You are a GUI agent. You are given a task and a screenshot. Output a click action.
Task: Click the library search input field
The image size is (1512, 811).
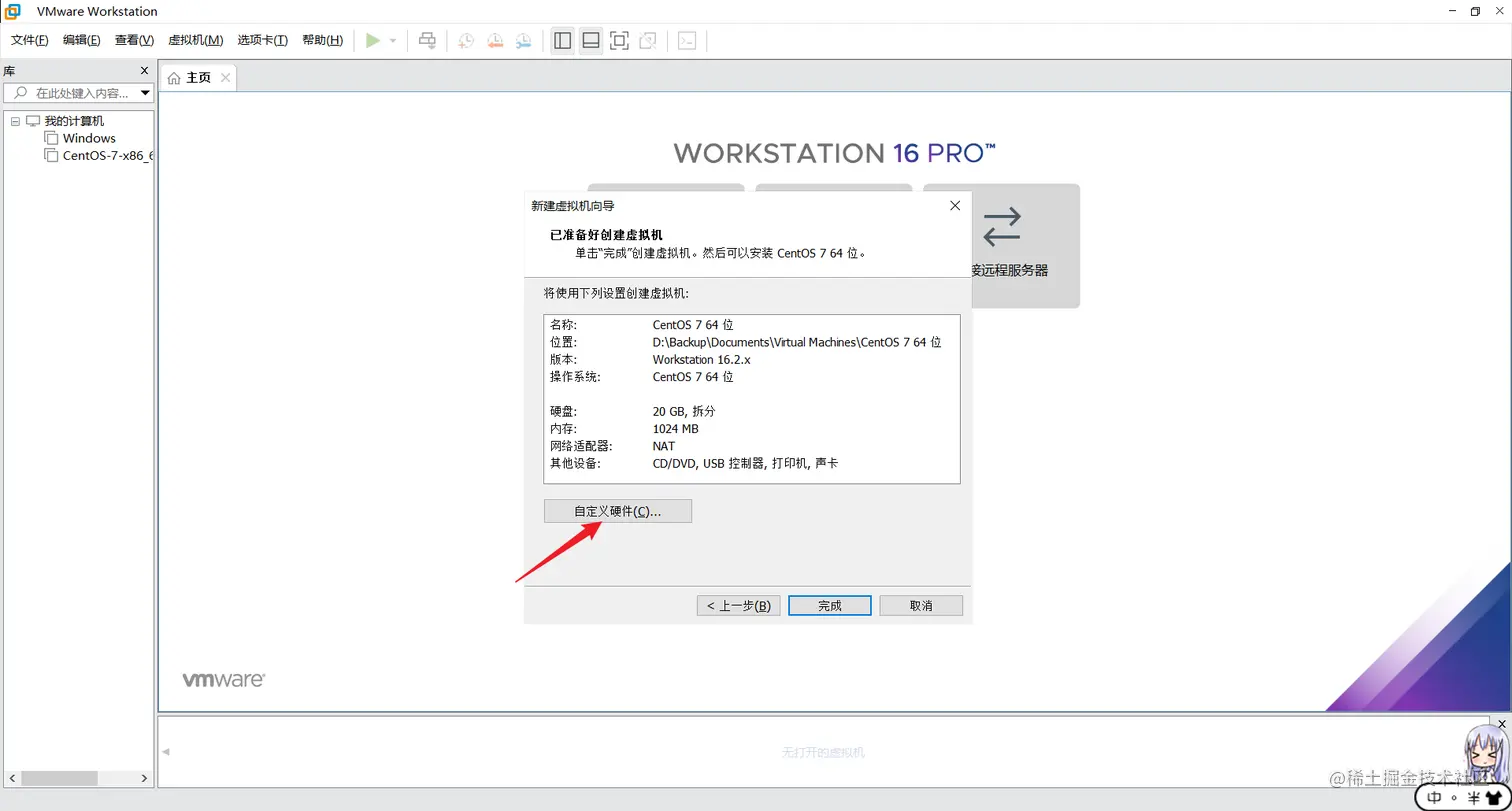point(78,93)
